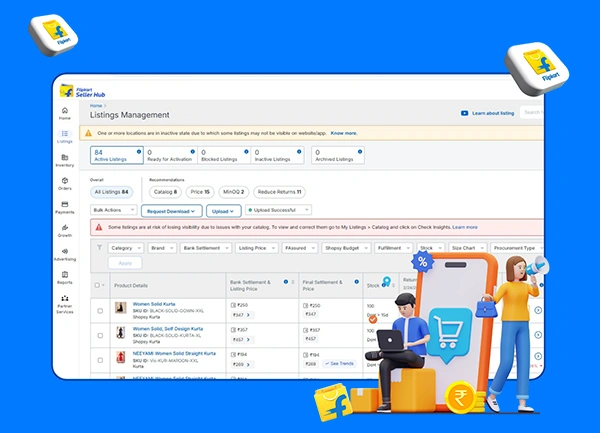The image size is (600, 433).
Task: Select the MinOQ 2 recommendation chip
Action: point(233,192)
